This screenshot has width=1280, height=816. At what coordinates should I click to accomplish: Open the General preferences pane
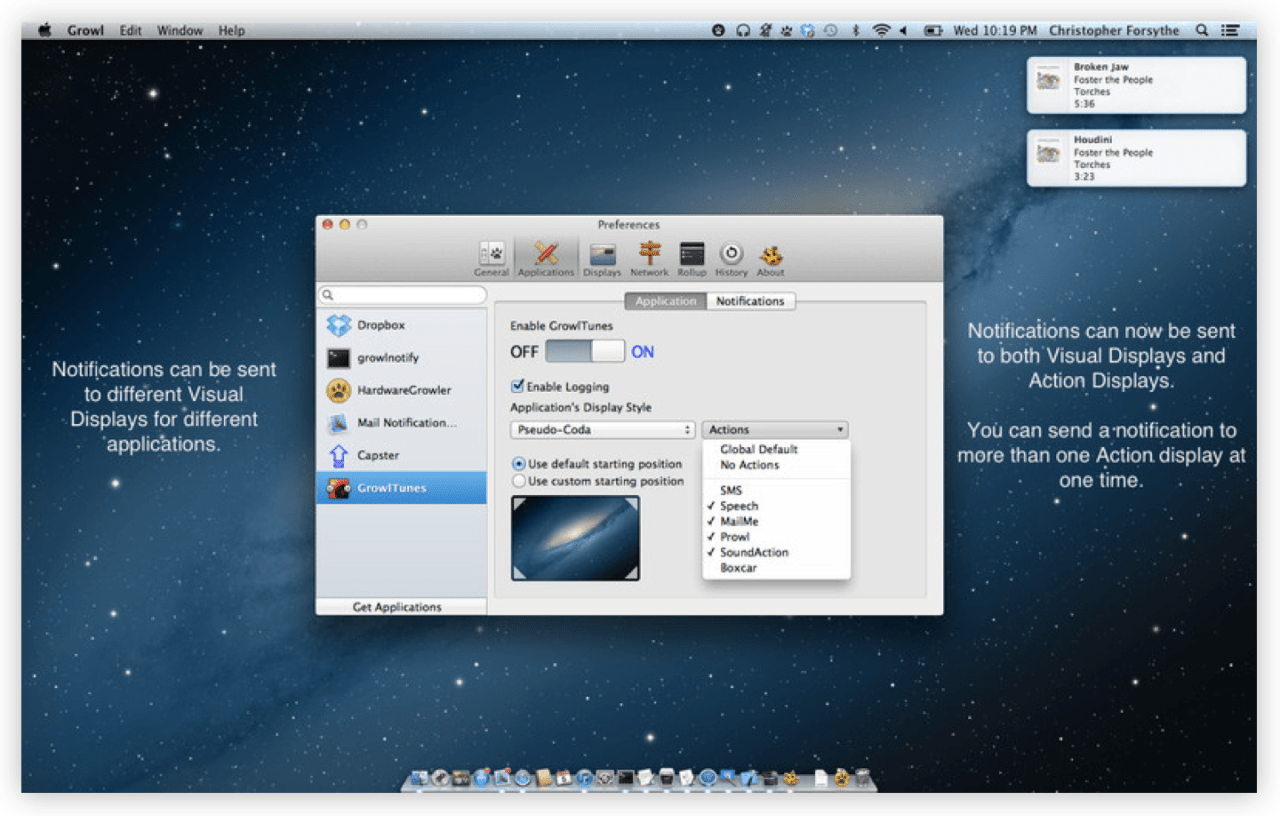[x=491, y=259]
